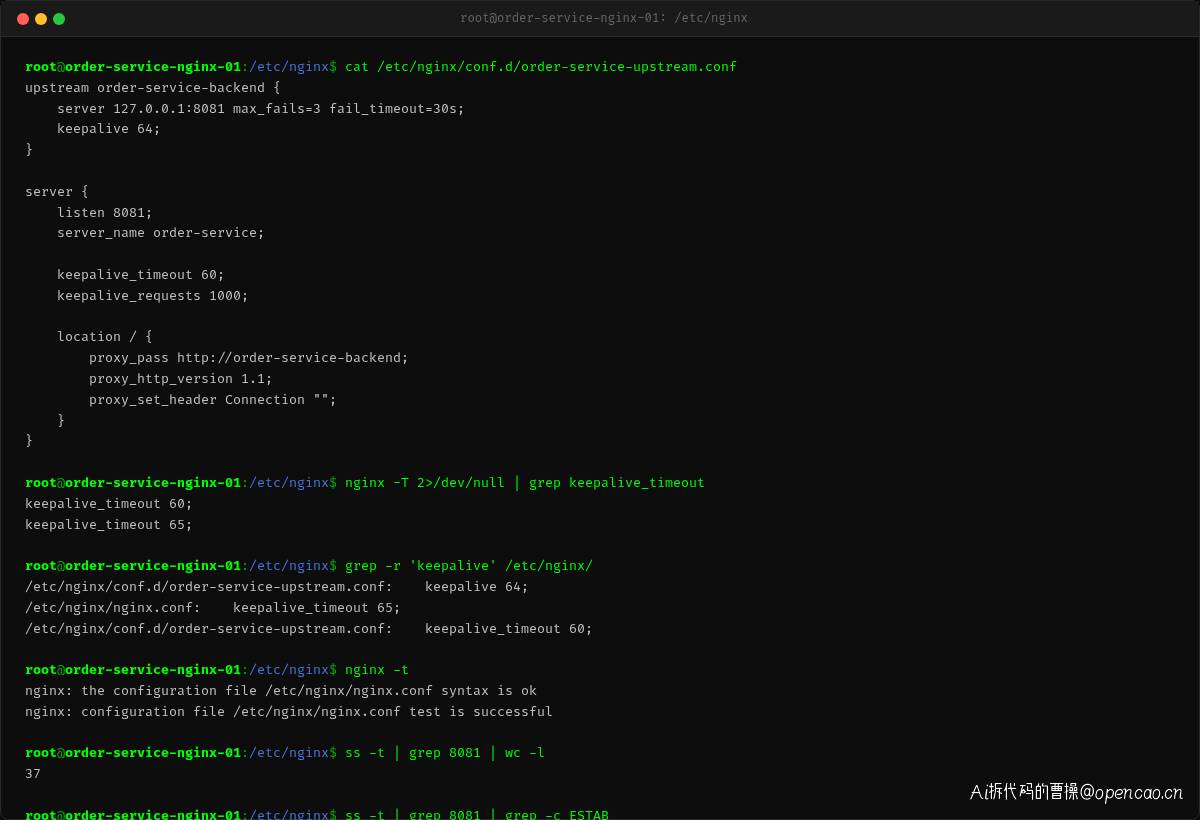Image resolution: width=1200 pixels, height=820 pixels.
Task: Click the red close window button
Action: pyautogui.click(x=23, y=19)
